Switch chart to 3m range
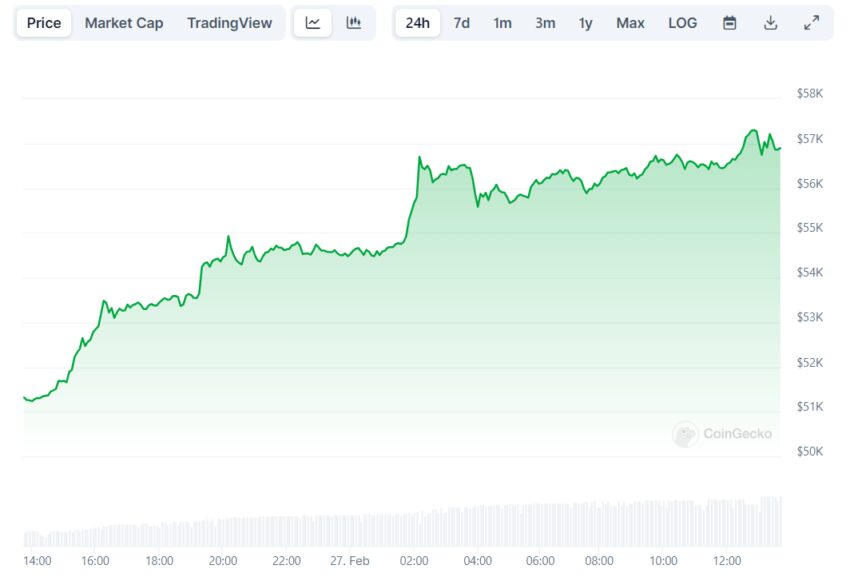 pos(545,23)
